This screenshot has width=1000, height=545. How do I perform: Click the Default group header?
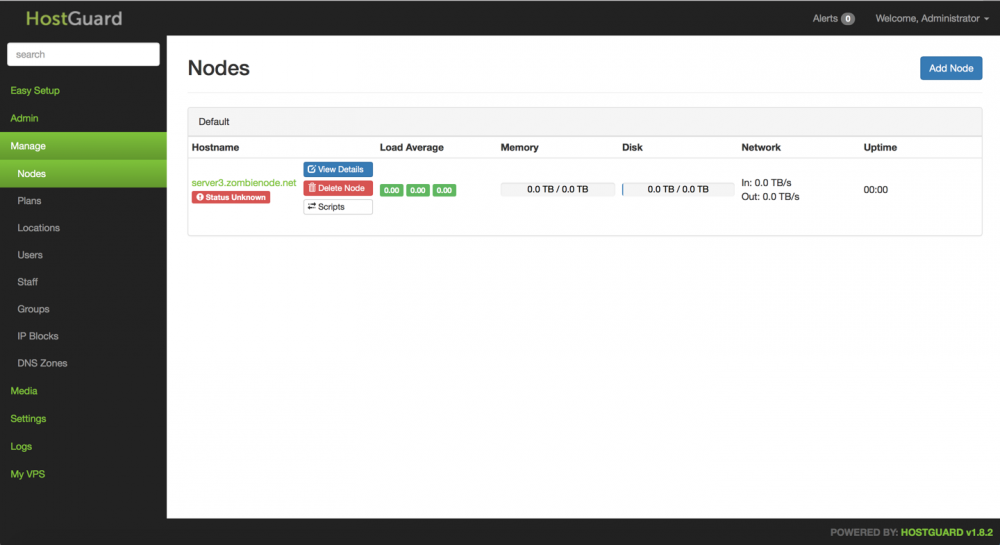585,122
